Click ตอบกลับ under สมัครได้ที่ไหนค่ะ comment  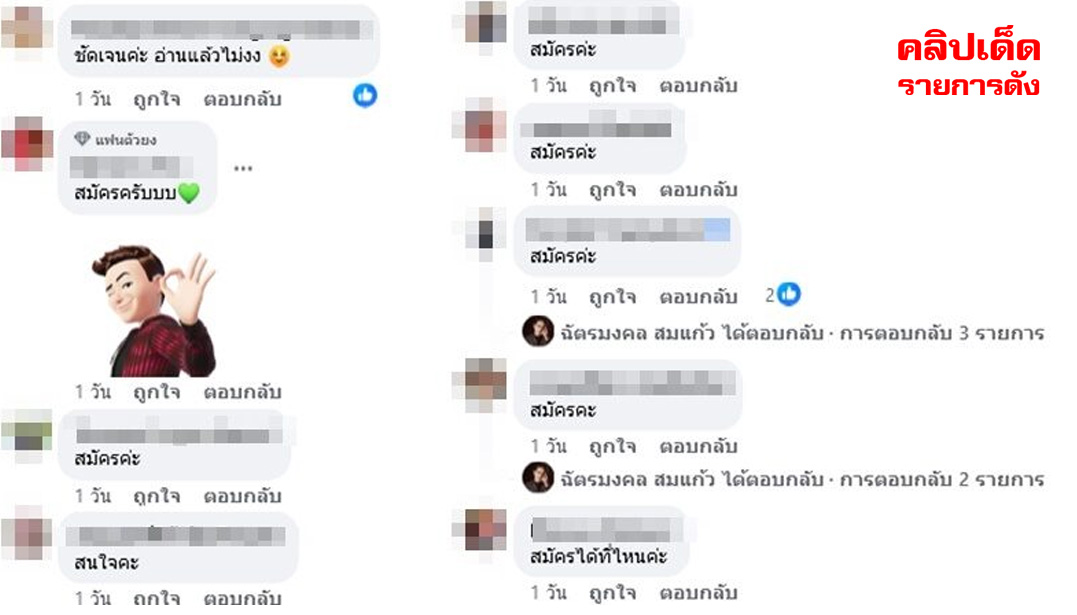tap(699, 592)
